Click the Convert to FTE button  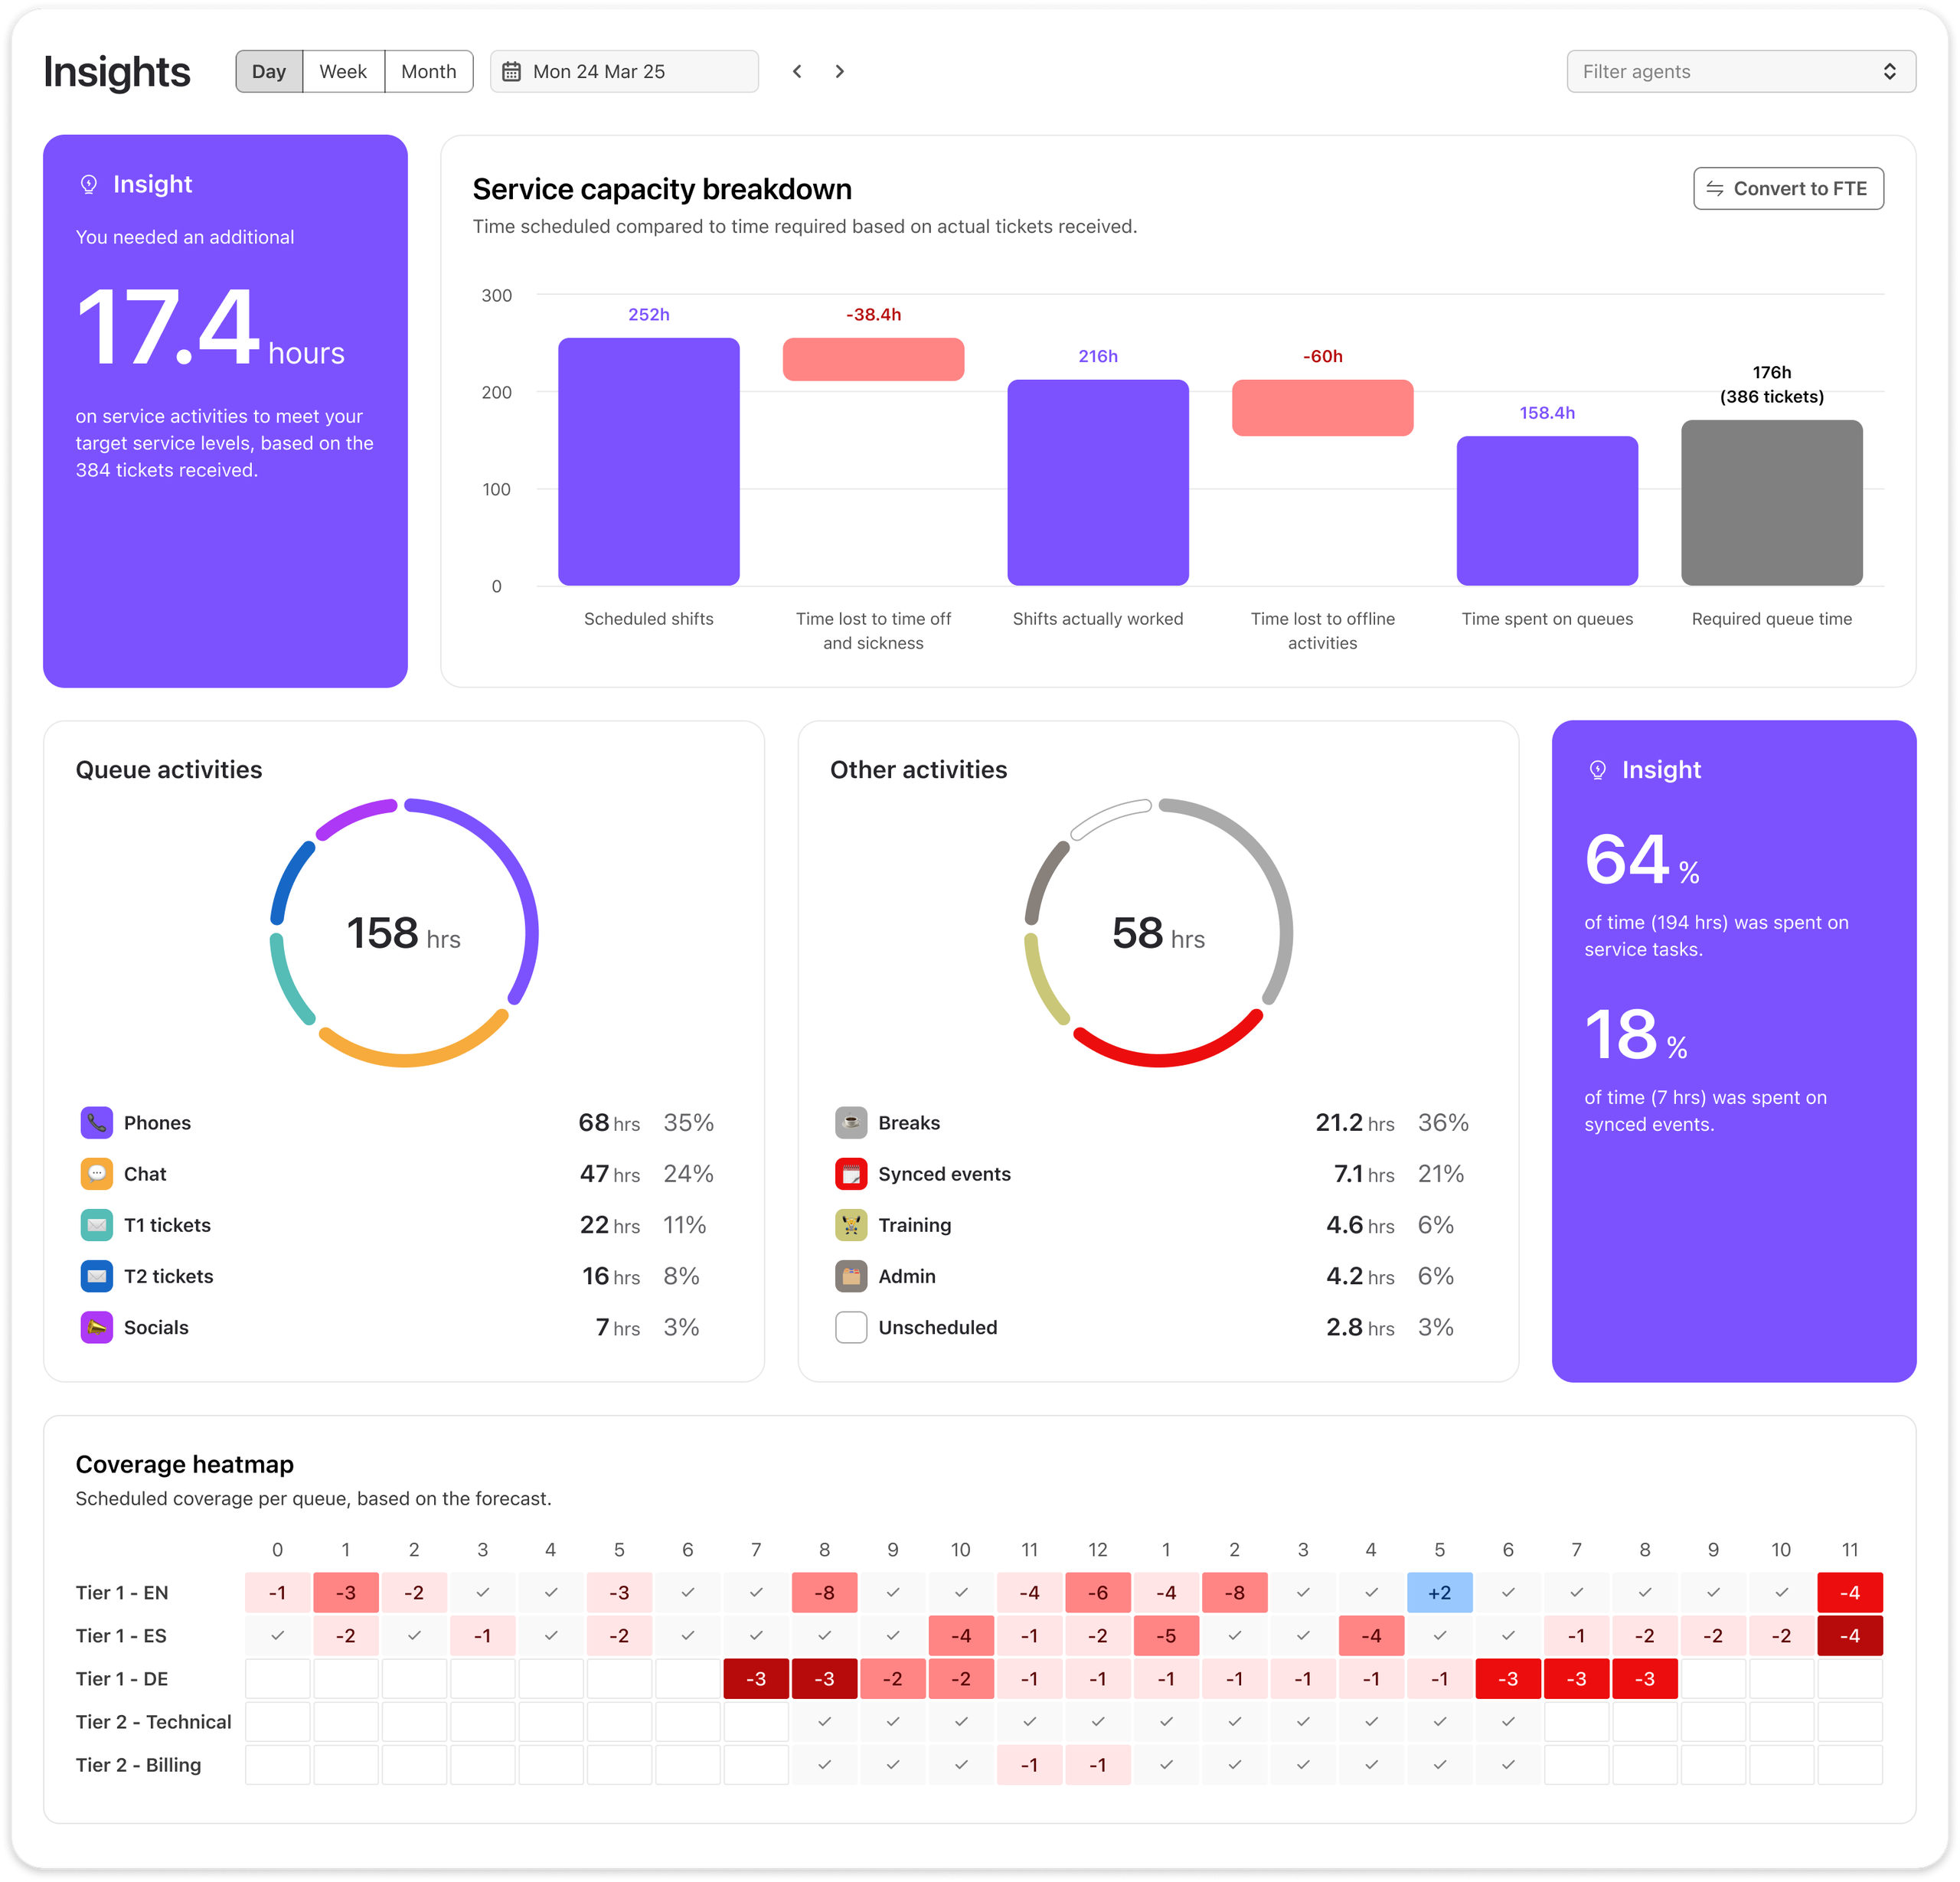[x=1788, y=188]
